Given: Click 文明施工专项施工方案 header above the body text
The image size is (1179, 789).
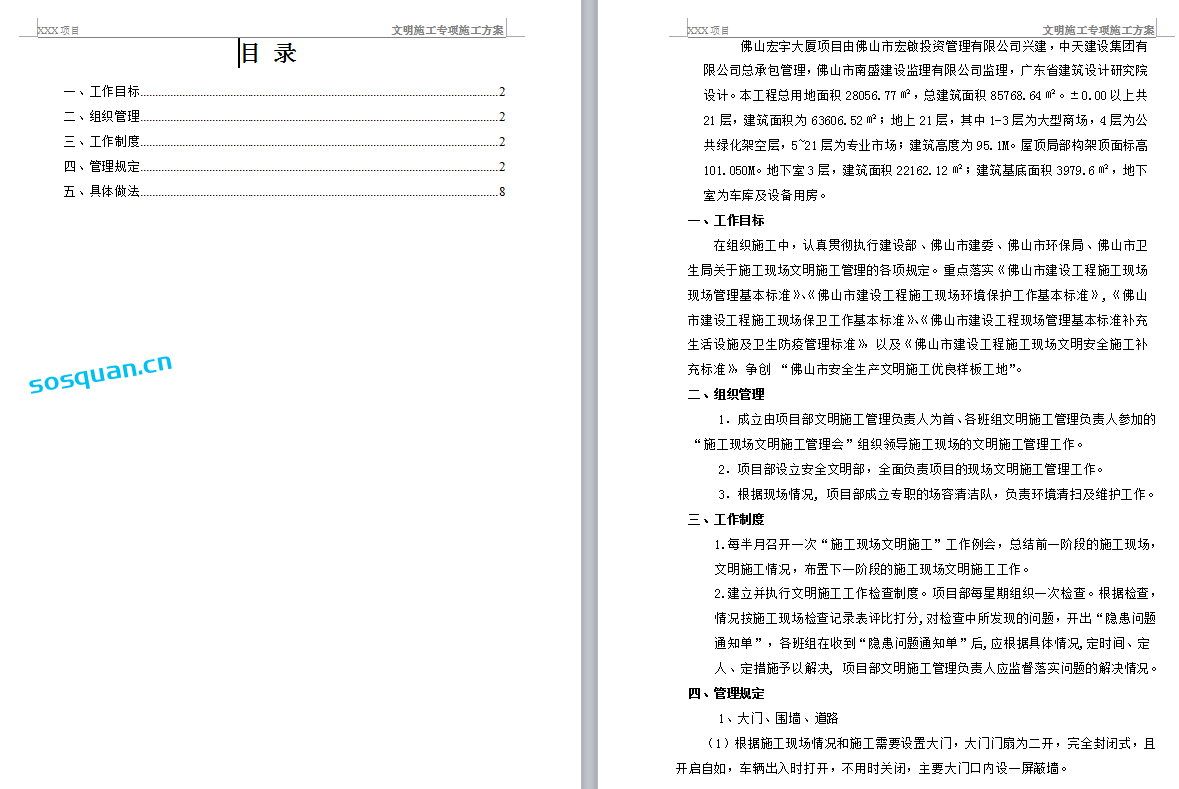Looking at the screenshot, I should point(1098,31).
